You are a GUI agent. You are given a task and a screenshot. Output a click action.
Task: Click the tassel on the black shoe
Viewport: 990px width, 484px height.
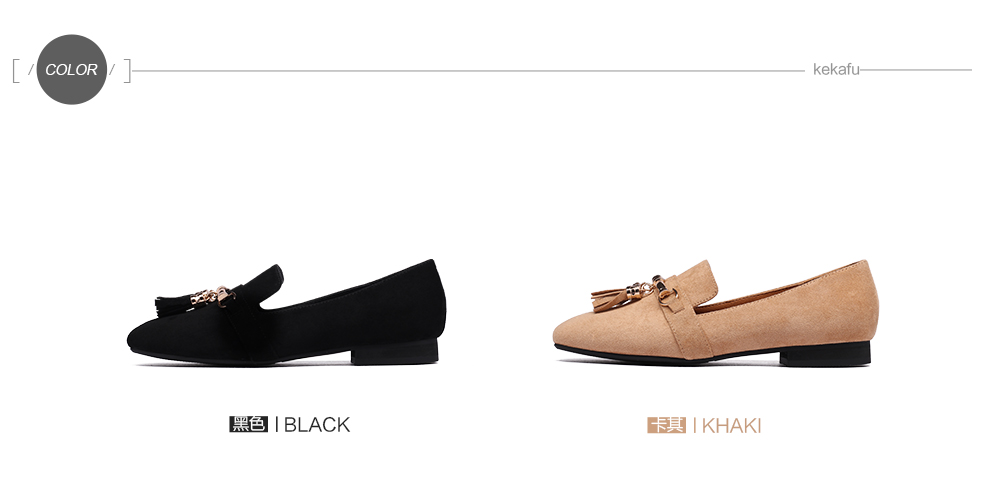click(x=172, y=305)
